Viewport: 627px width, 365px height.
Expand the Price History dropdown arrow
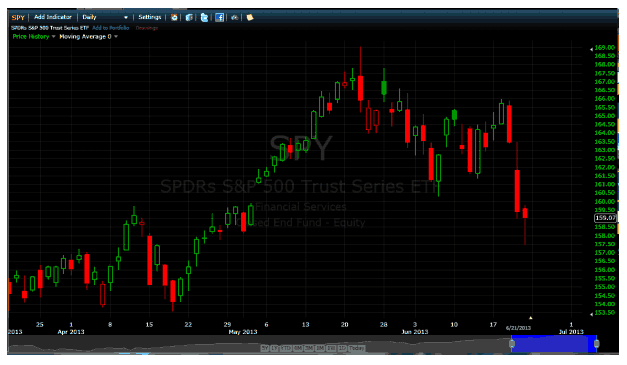[54, 36]
